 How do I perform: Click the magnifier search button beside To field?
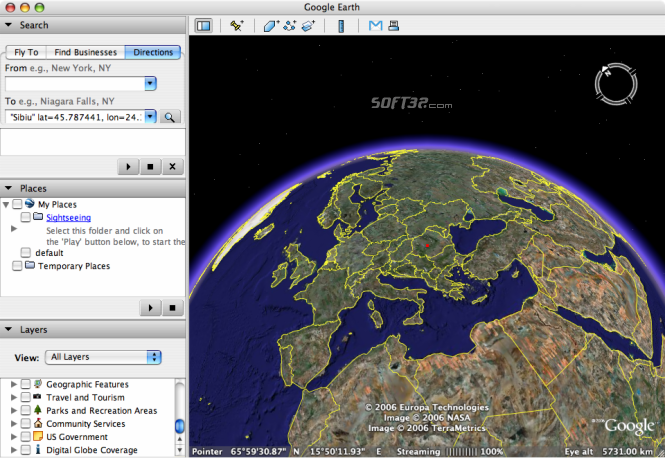tap(170, 117)
